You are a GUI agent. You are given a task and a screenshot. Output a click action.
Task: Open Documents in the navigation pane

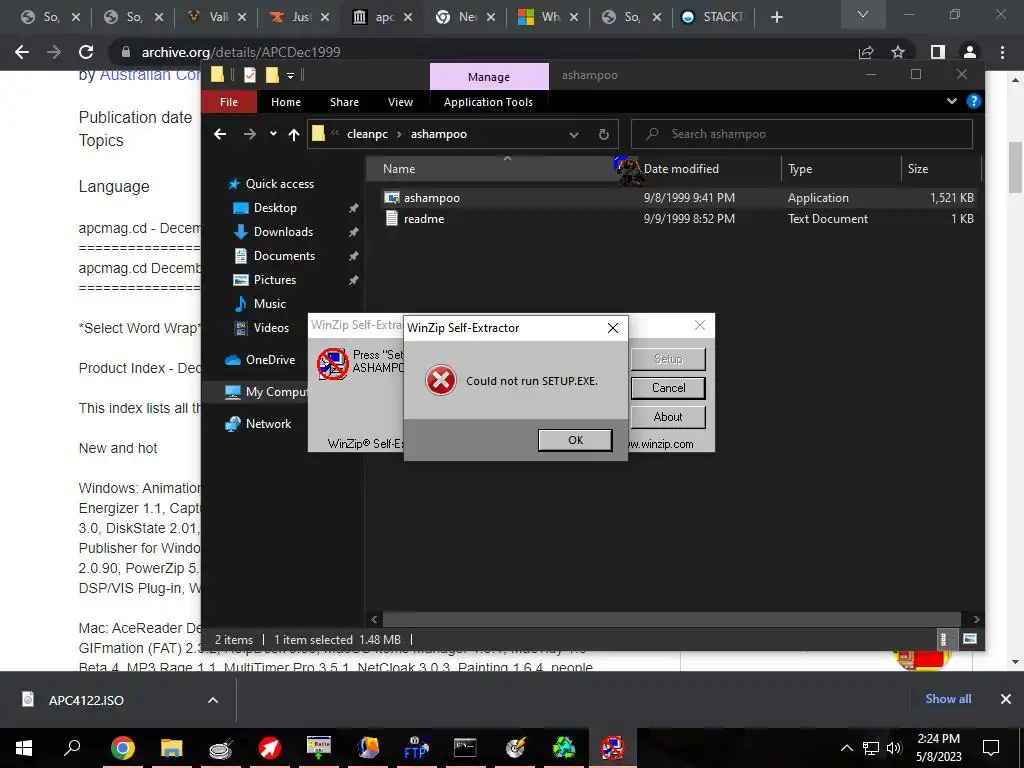point(284,256)
